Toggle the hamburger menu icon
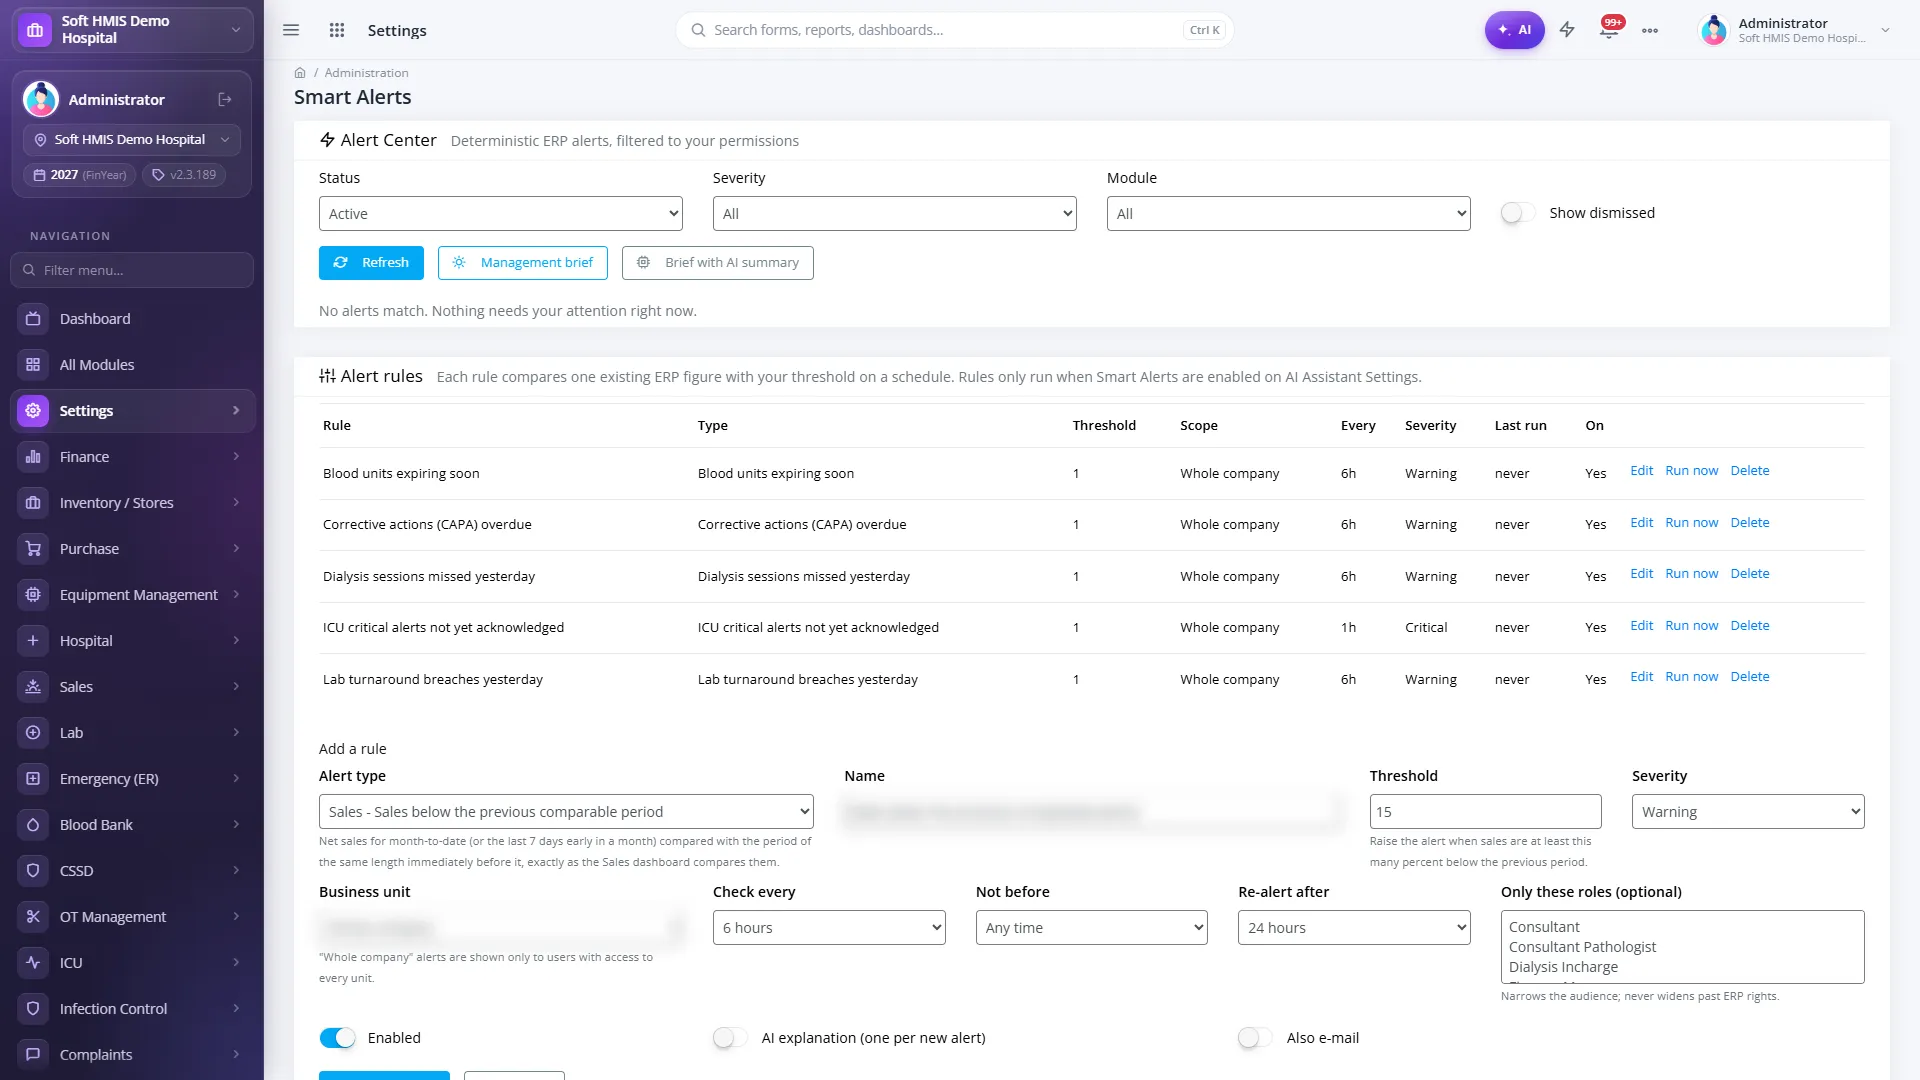 (x=291, y=30)
